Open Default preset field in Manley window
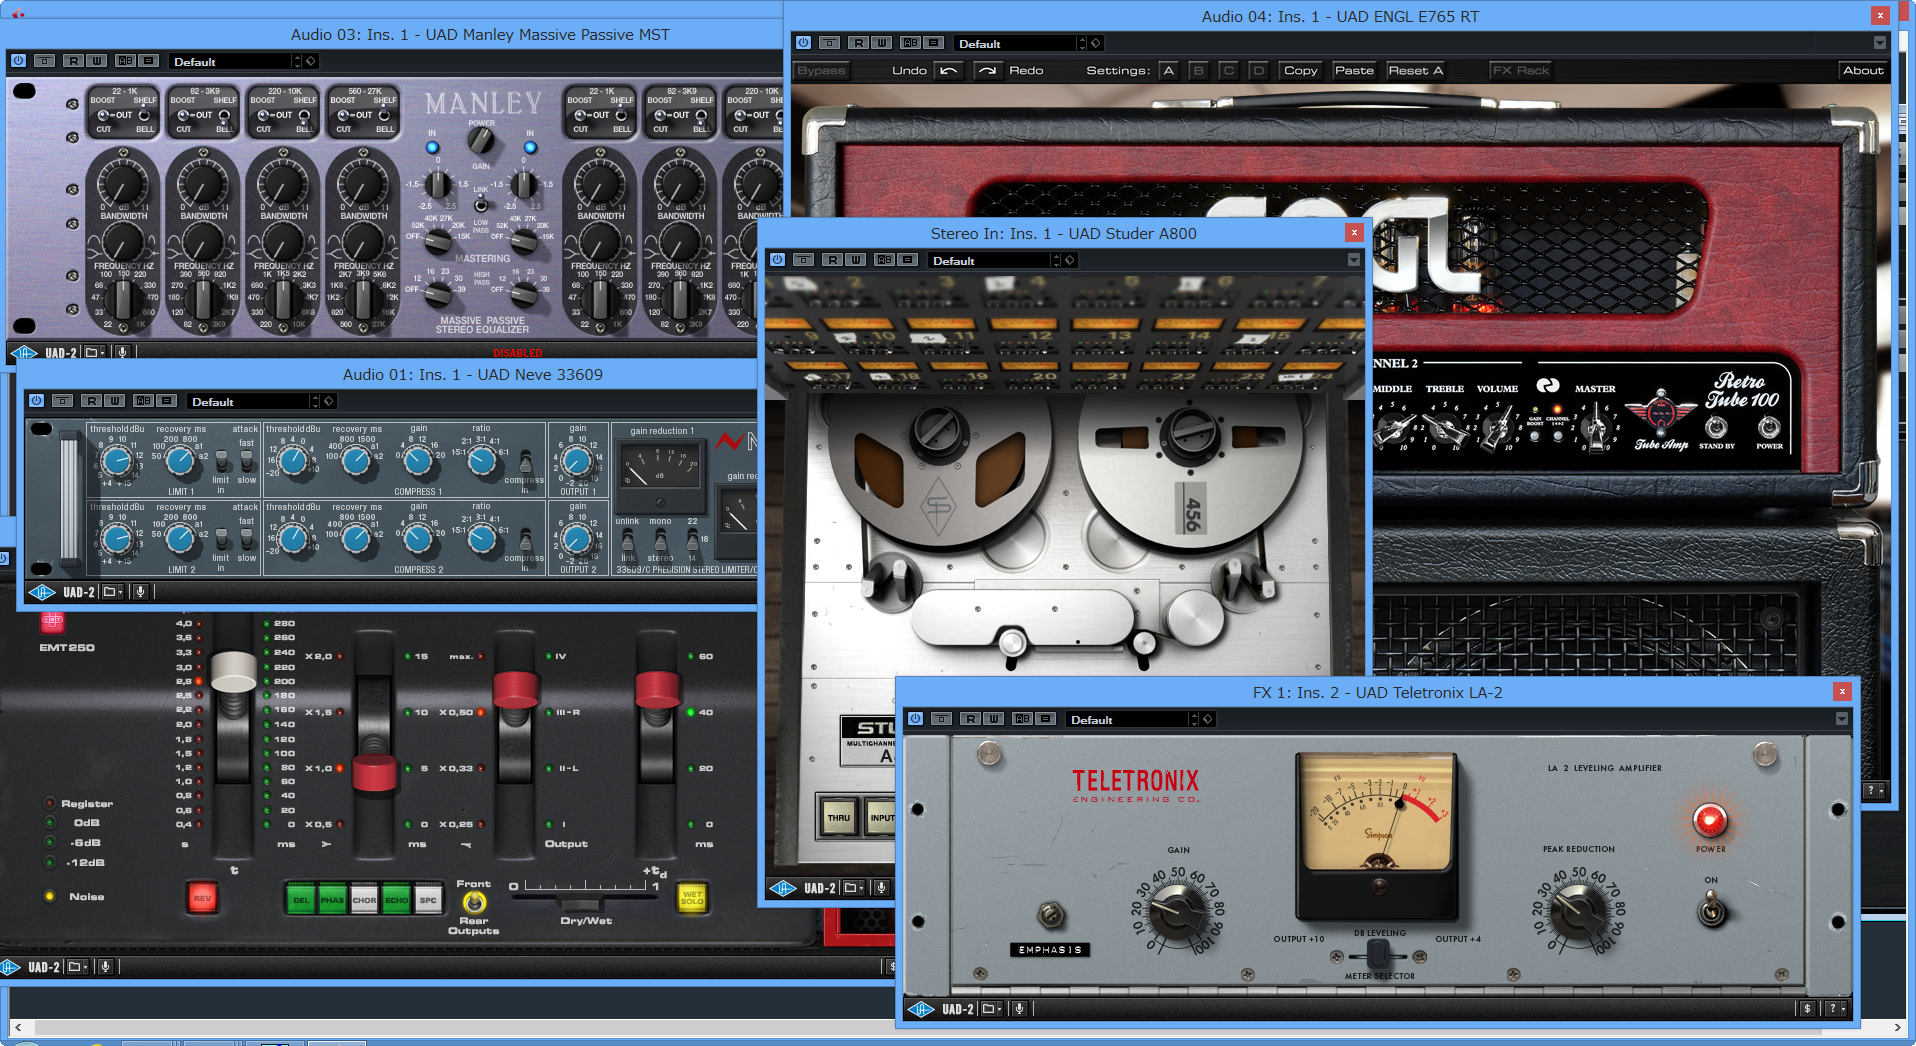This screenshot has width=1916, height=1046. 231,61
